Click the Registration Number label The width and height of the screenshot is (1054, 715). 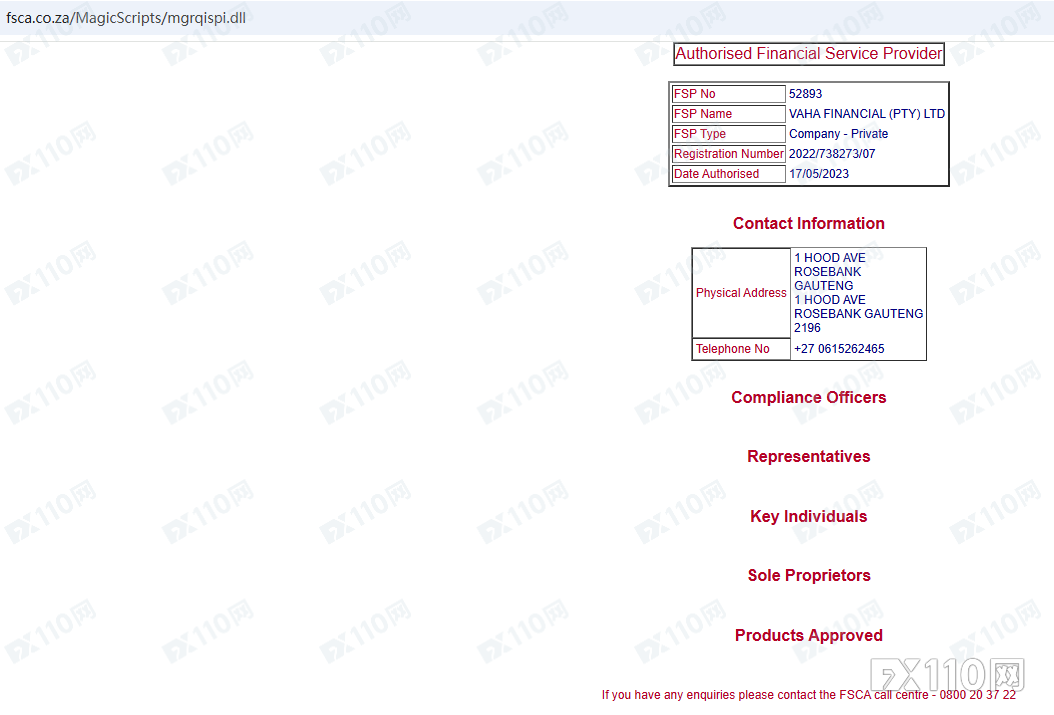(x=728, y=154)
